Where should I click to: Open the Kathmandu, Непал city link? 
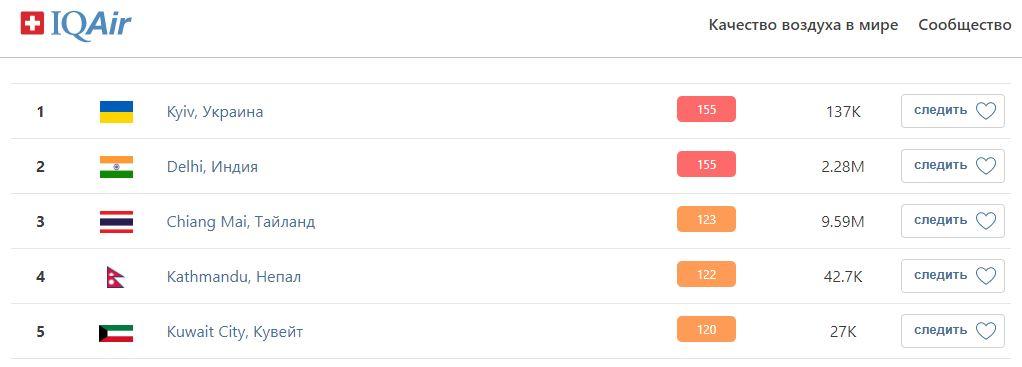(234, 277)
